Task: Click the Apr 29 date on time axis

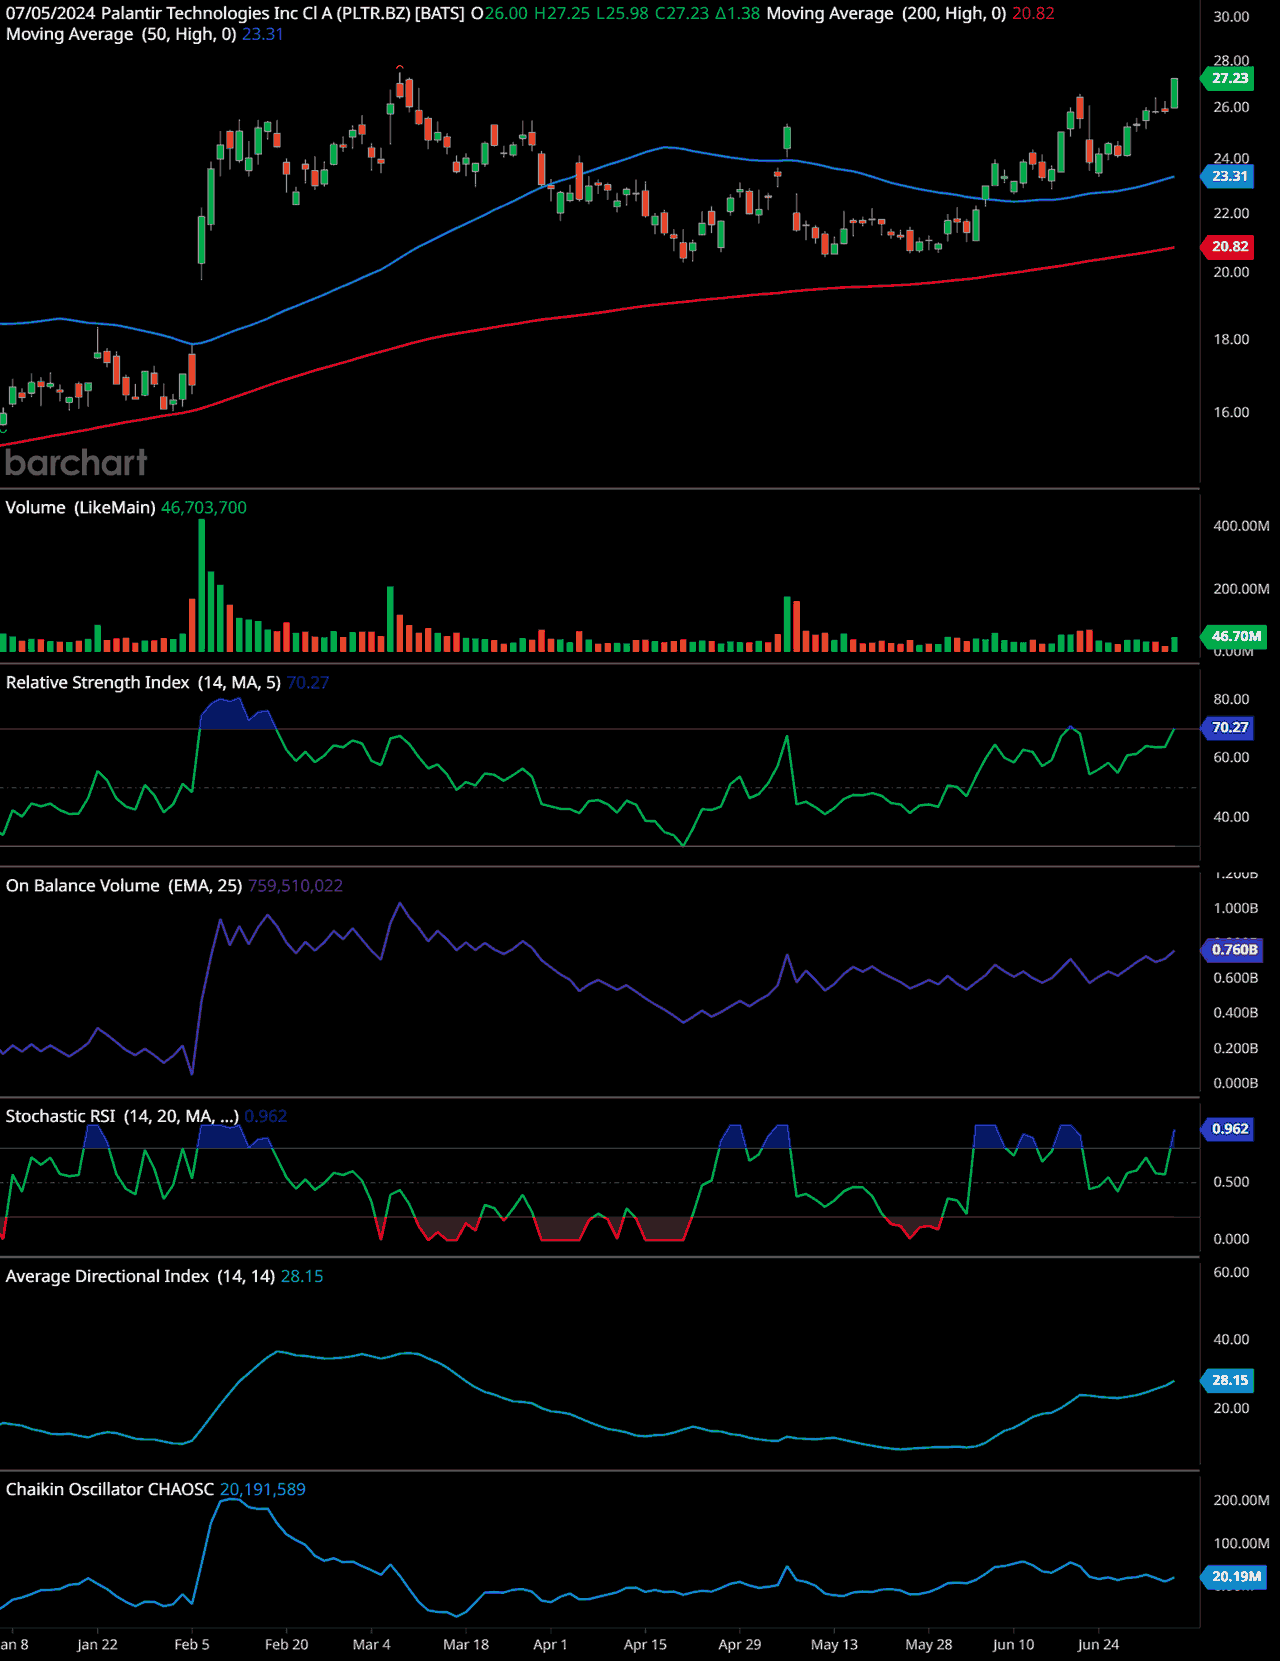Action: pyautogui.click(x=740, y=1644)
